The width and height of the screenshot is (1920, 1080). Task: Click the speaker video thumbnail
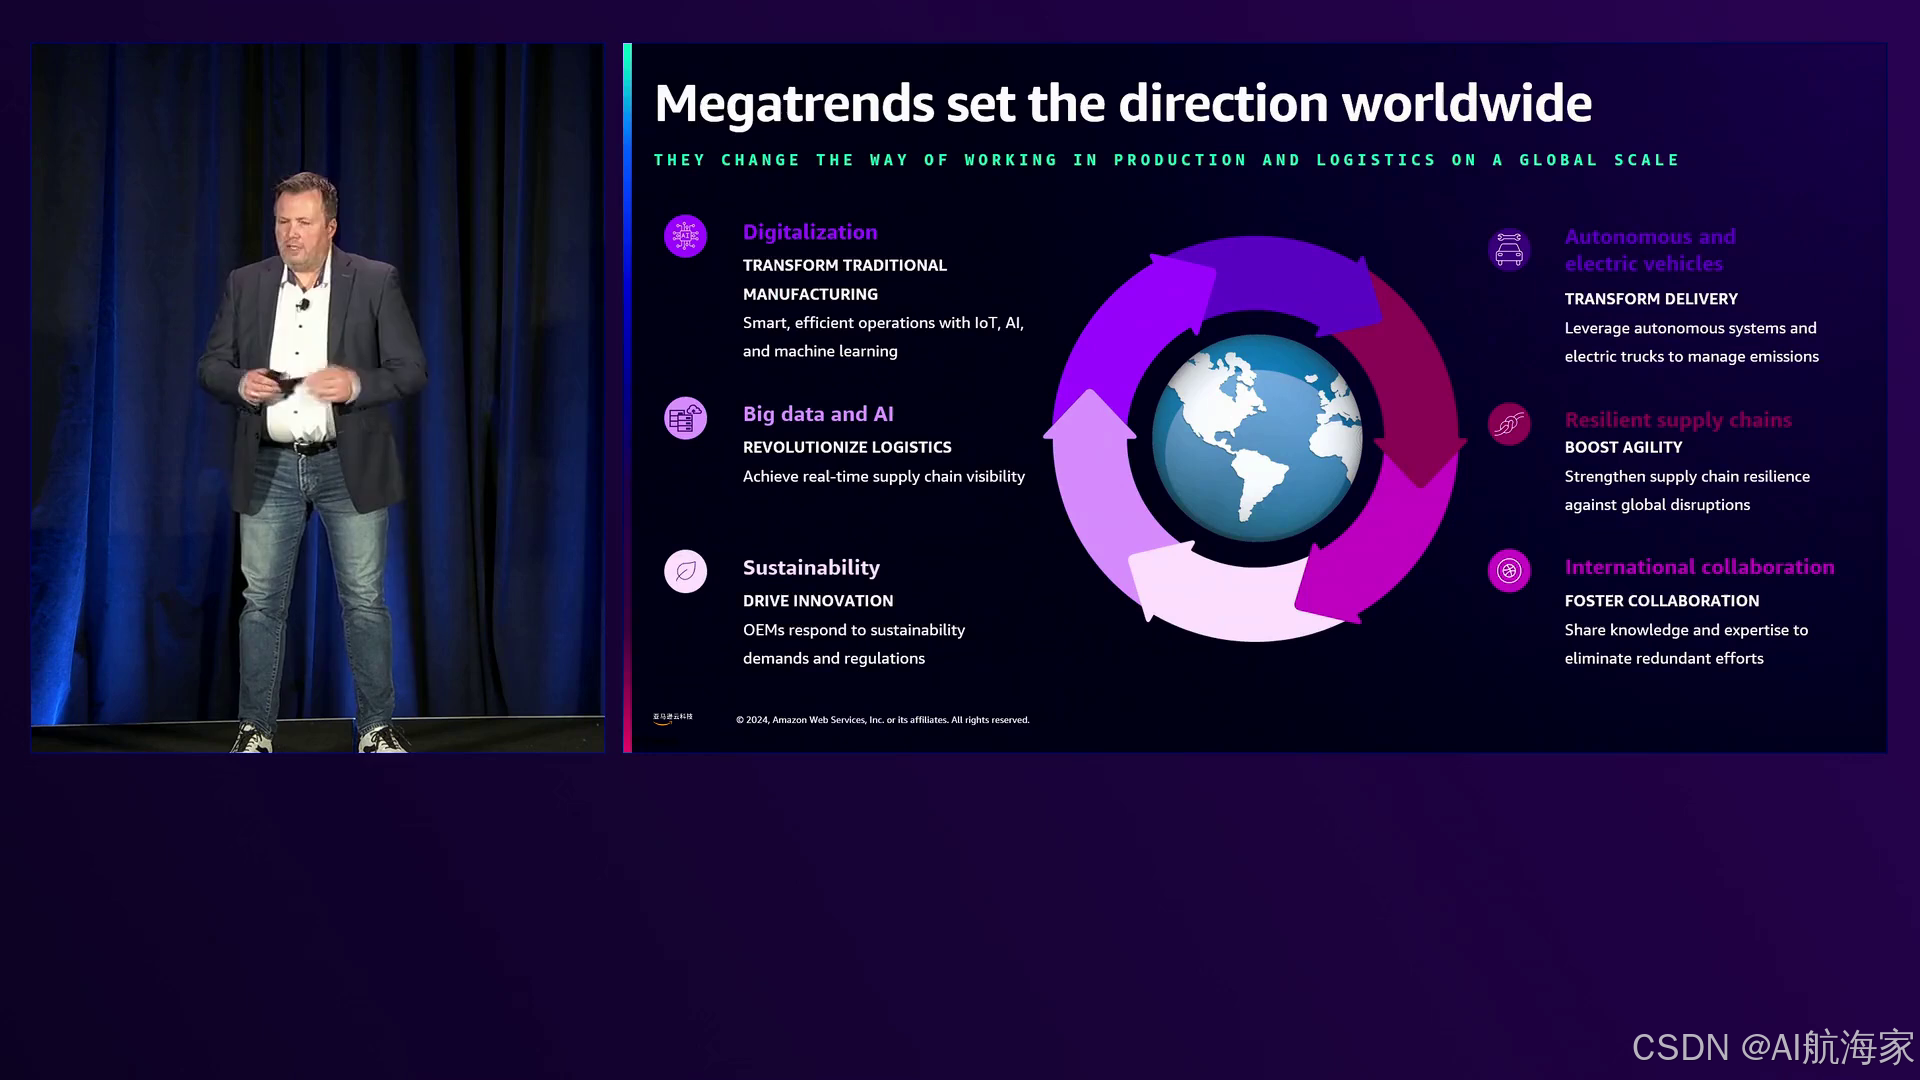point(317,398)
